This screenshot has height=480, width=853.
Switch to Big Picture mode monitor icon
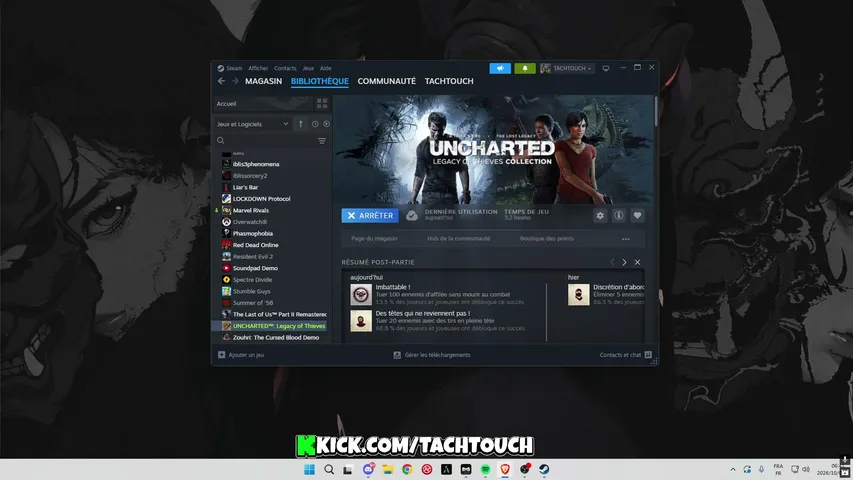[x=605, y=68]
